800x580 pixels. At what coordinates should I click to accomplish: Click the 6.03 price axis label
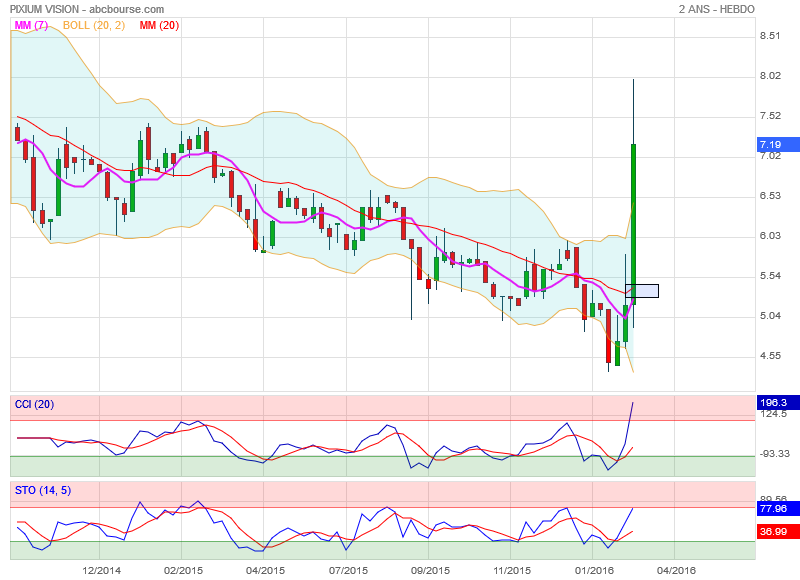pyautogui.click(x=770, y=236)
